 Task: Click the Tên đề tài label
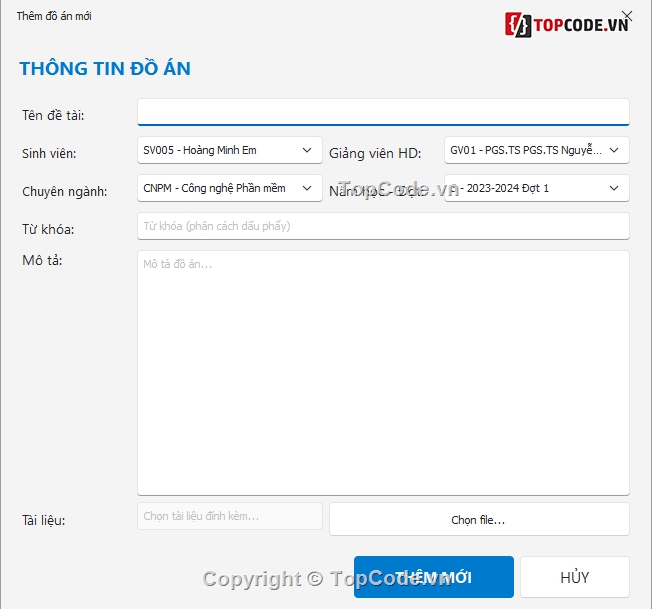point(53,115)
